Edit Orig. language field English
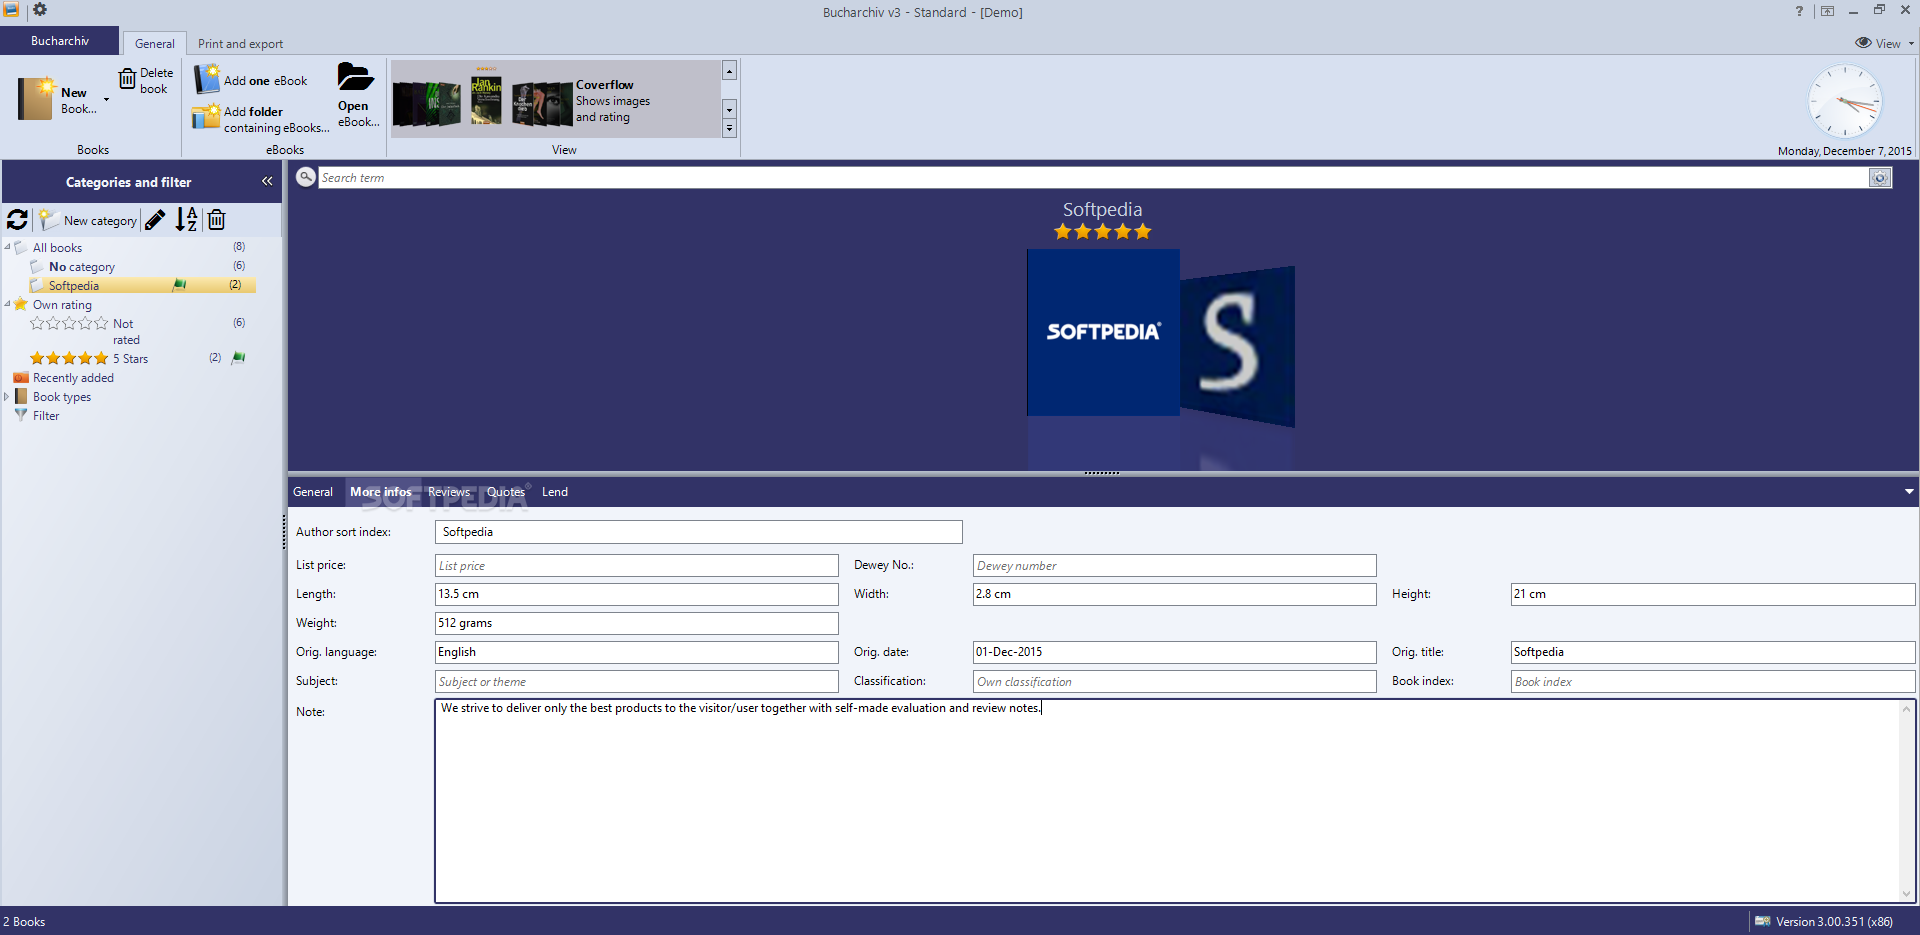 point(637,652)
